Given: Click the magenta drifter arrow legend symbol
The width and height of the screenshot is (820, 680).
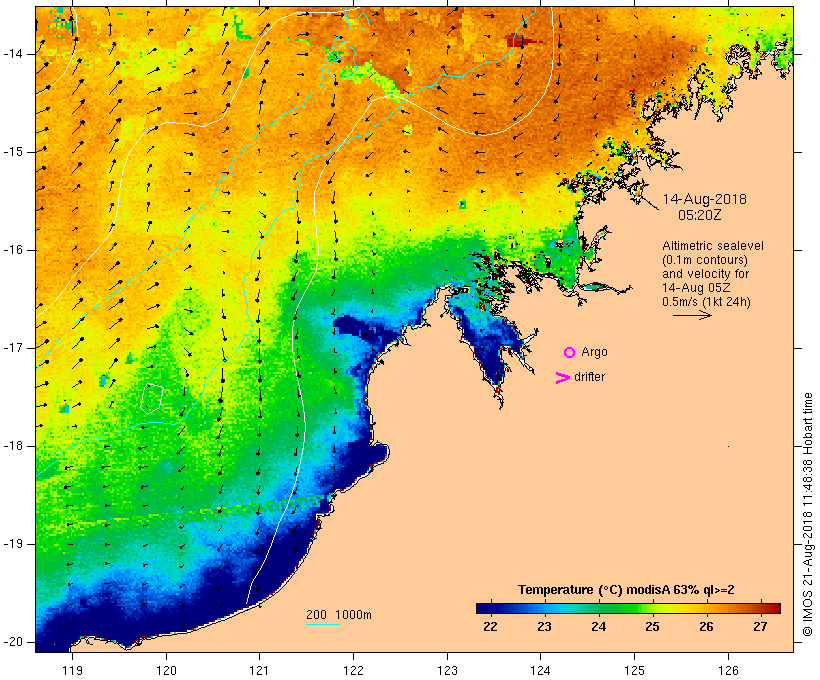Looking at the screenshot, I should point(563,378).
